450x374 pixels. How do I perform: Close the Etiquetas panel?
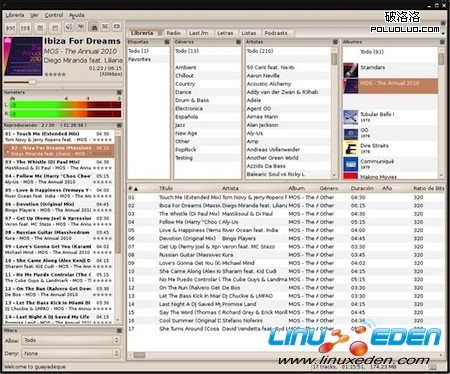[167, 42]
